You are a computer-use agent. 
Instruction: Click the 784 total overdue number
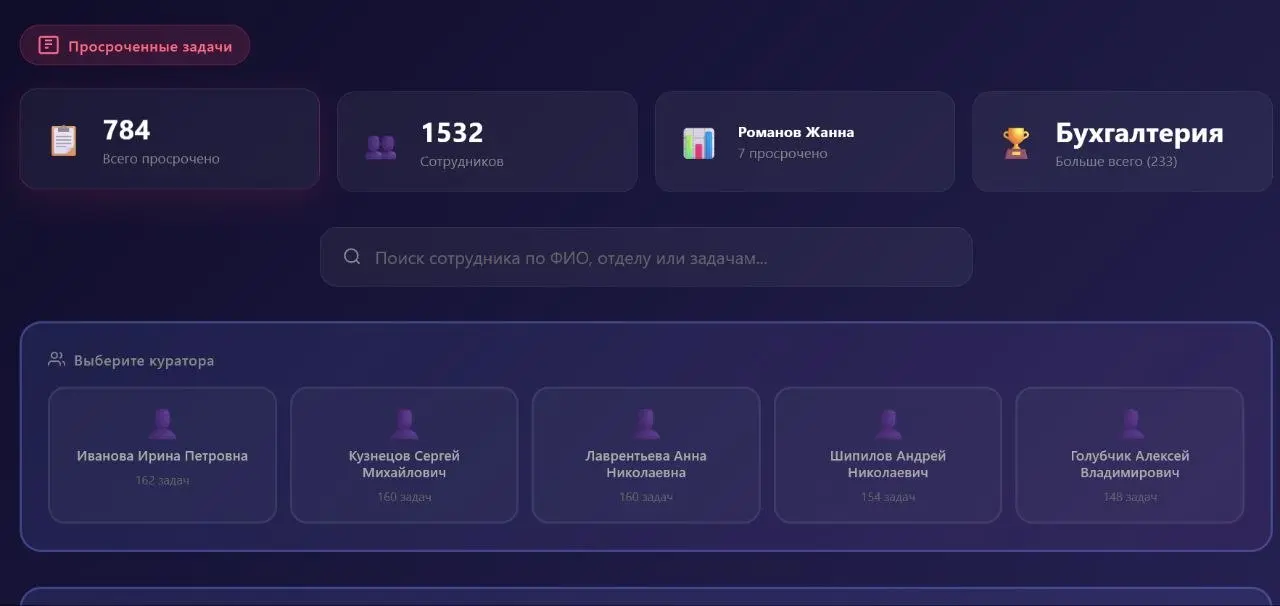[x=127, y=130]
